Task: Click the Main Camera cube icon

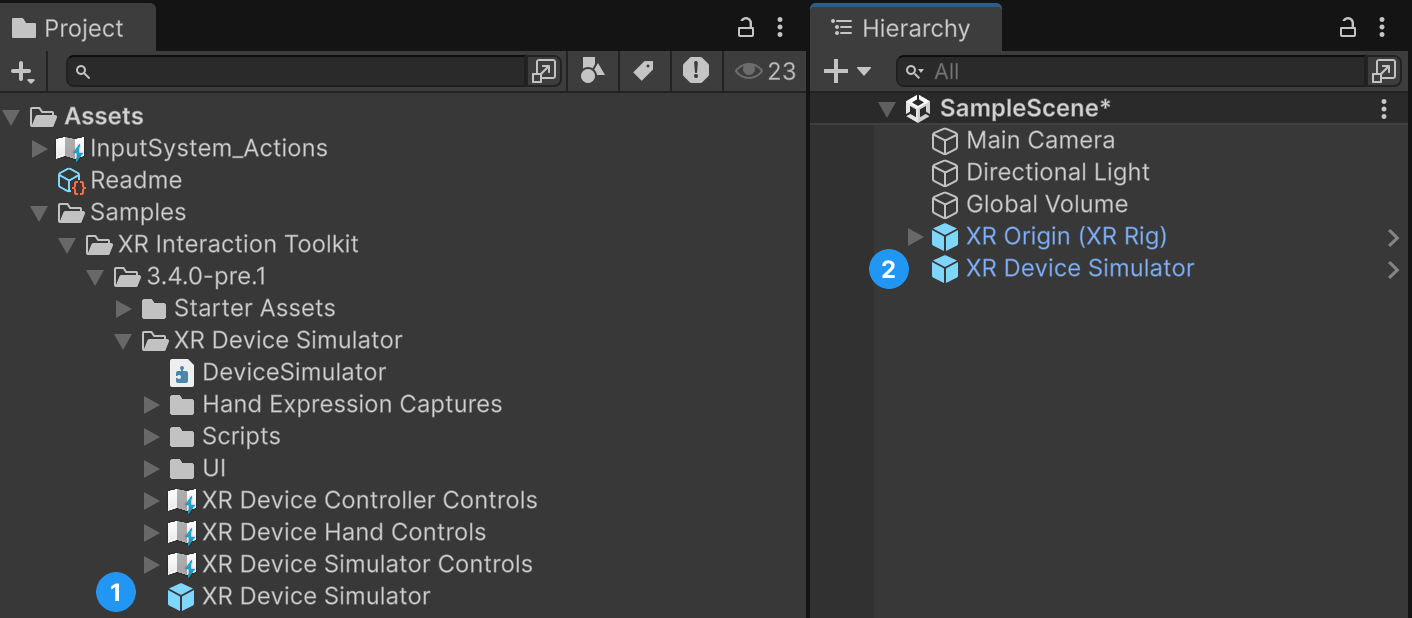Action: [945, 141]
